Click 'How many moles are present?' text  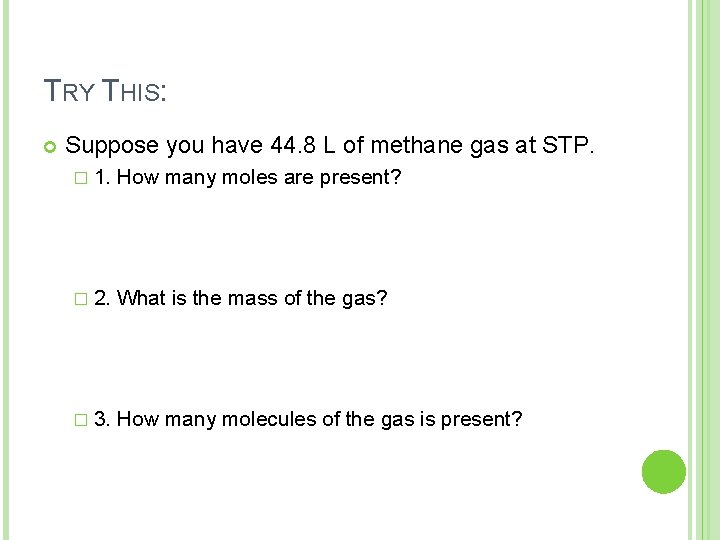pos(259,178)
